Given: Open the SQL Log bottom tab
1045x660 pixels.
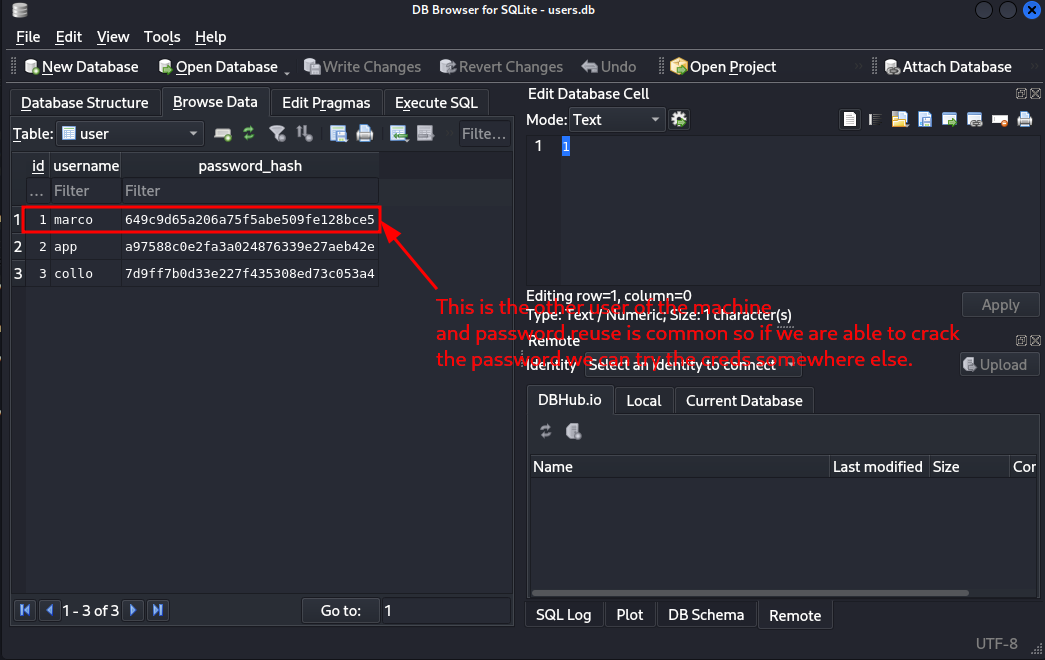Looking at the screenshot, I should point(563,615).
